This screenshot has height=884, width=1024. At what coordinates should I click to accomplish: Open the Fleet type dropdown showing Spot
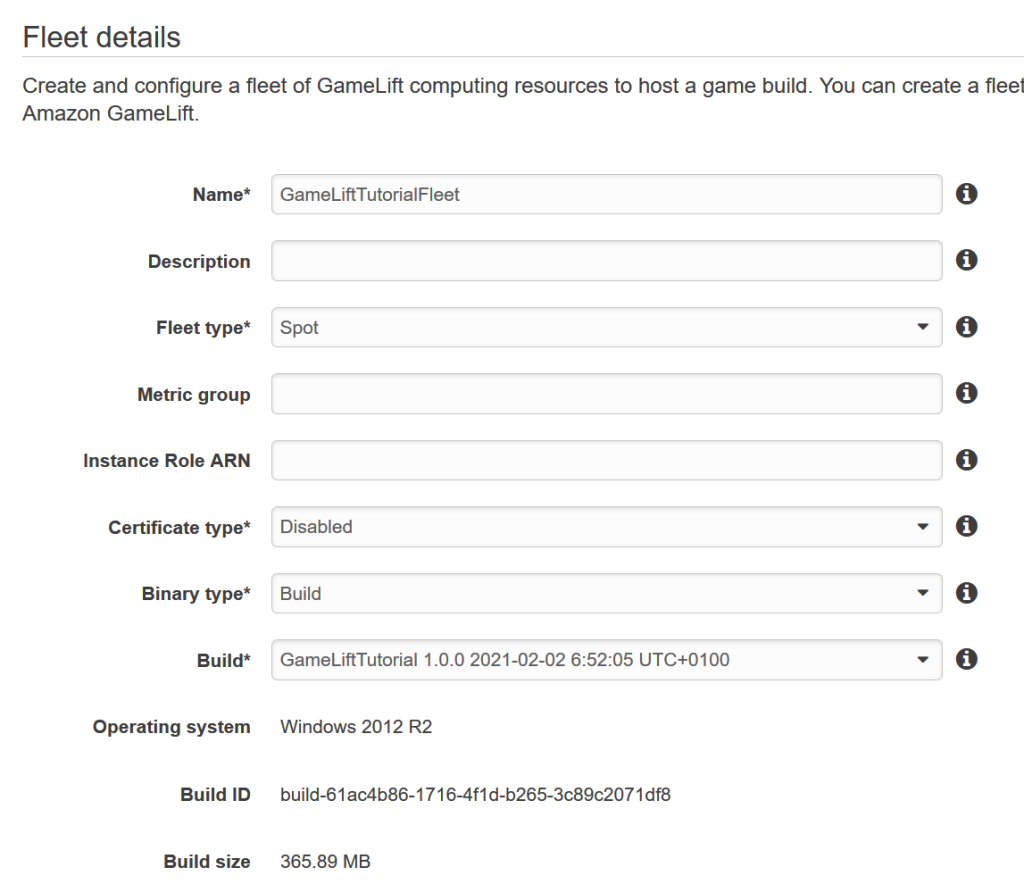pyautogui.click(x=606, y=327)
